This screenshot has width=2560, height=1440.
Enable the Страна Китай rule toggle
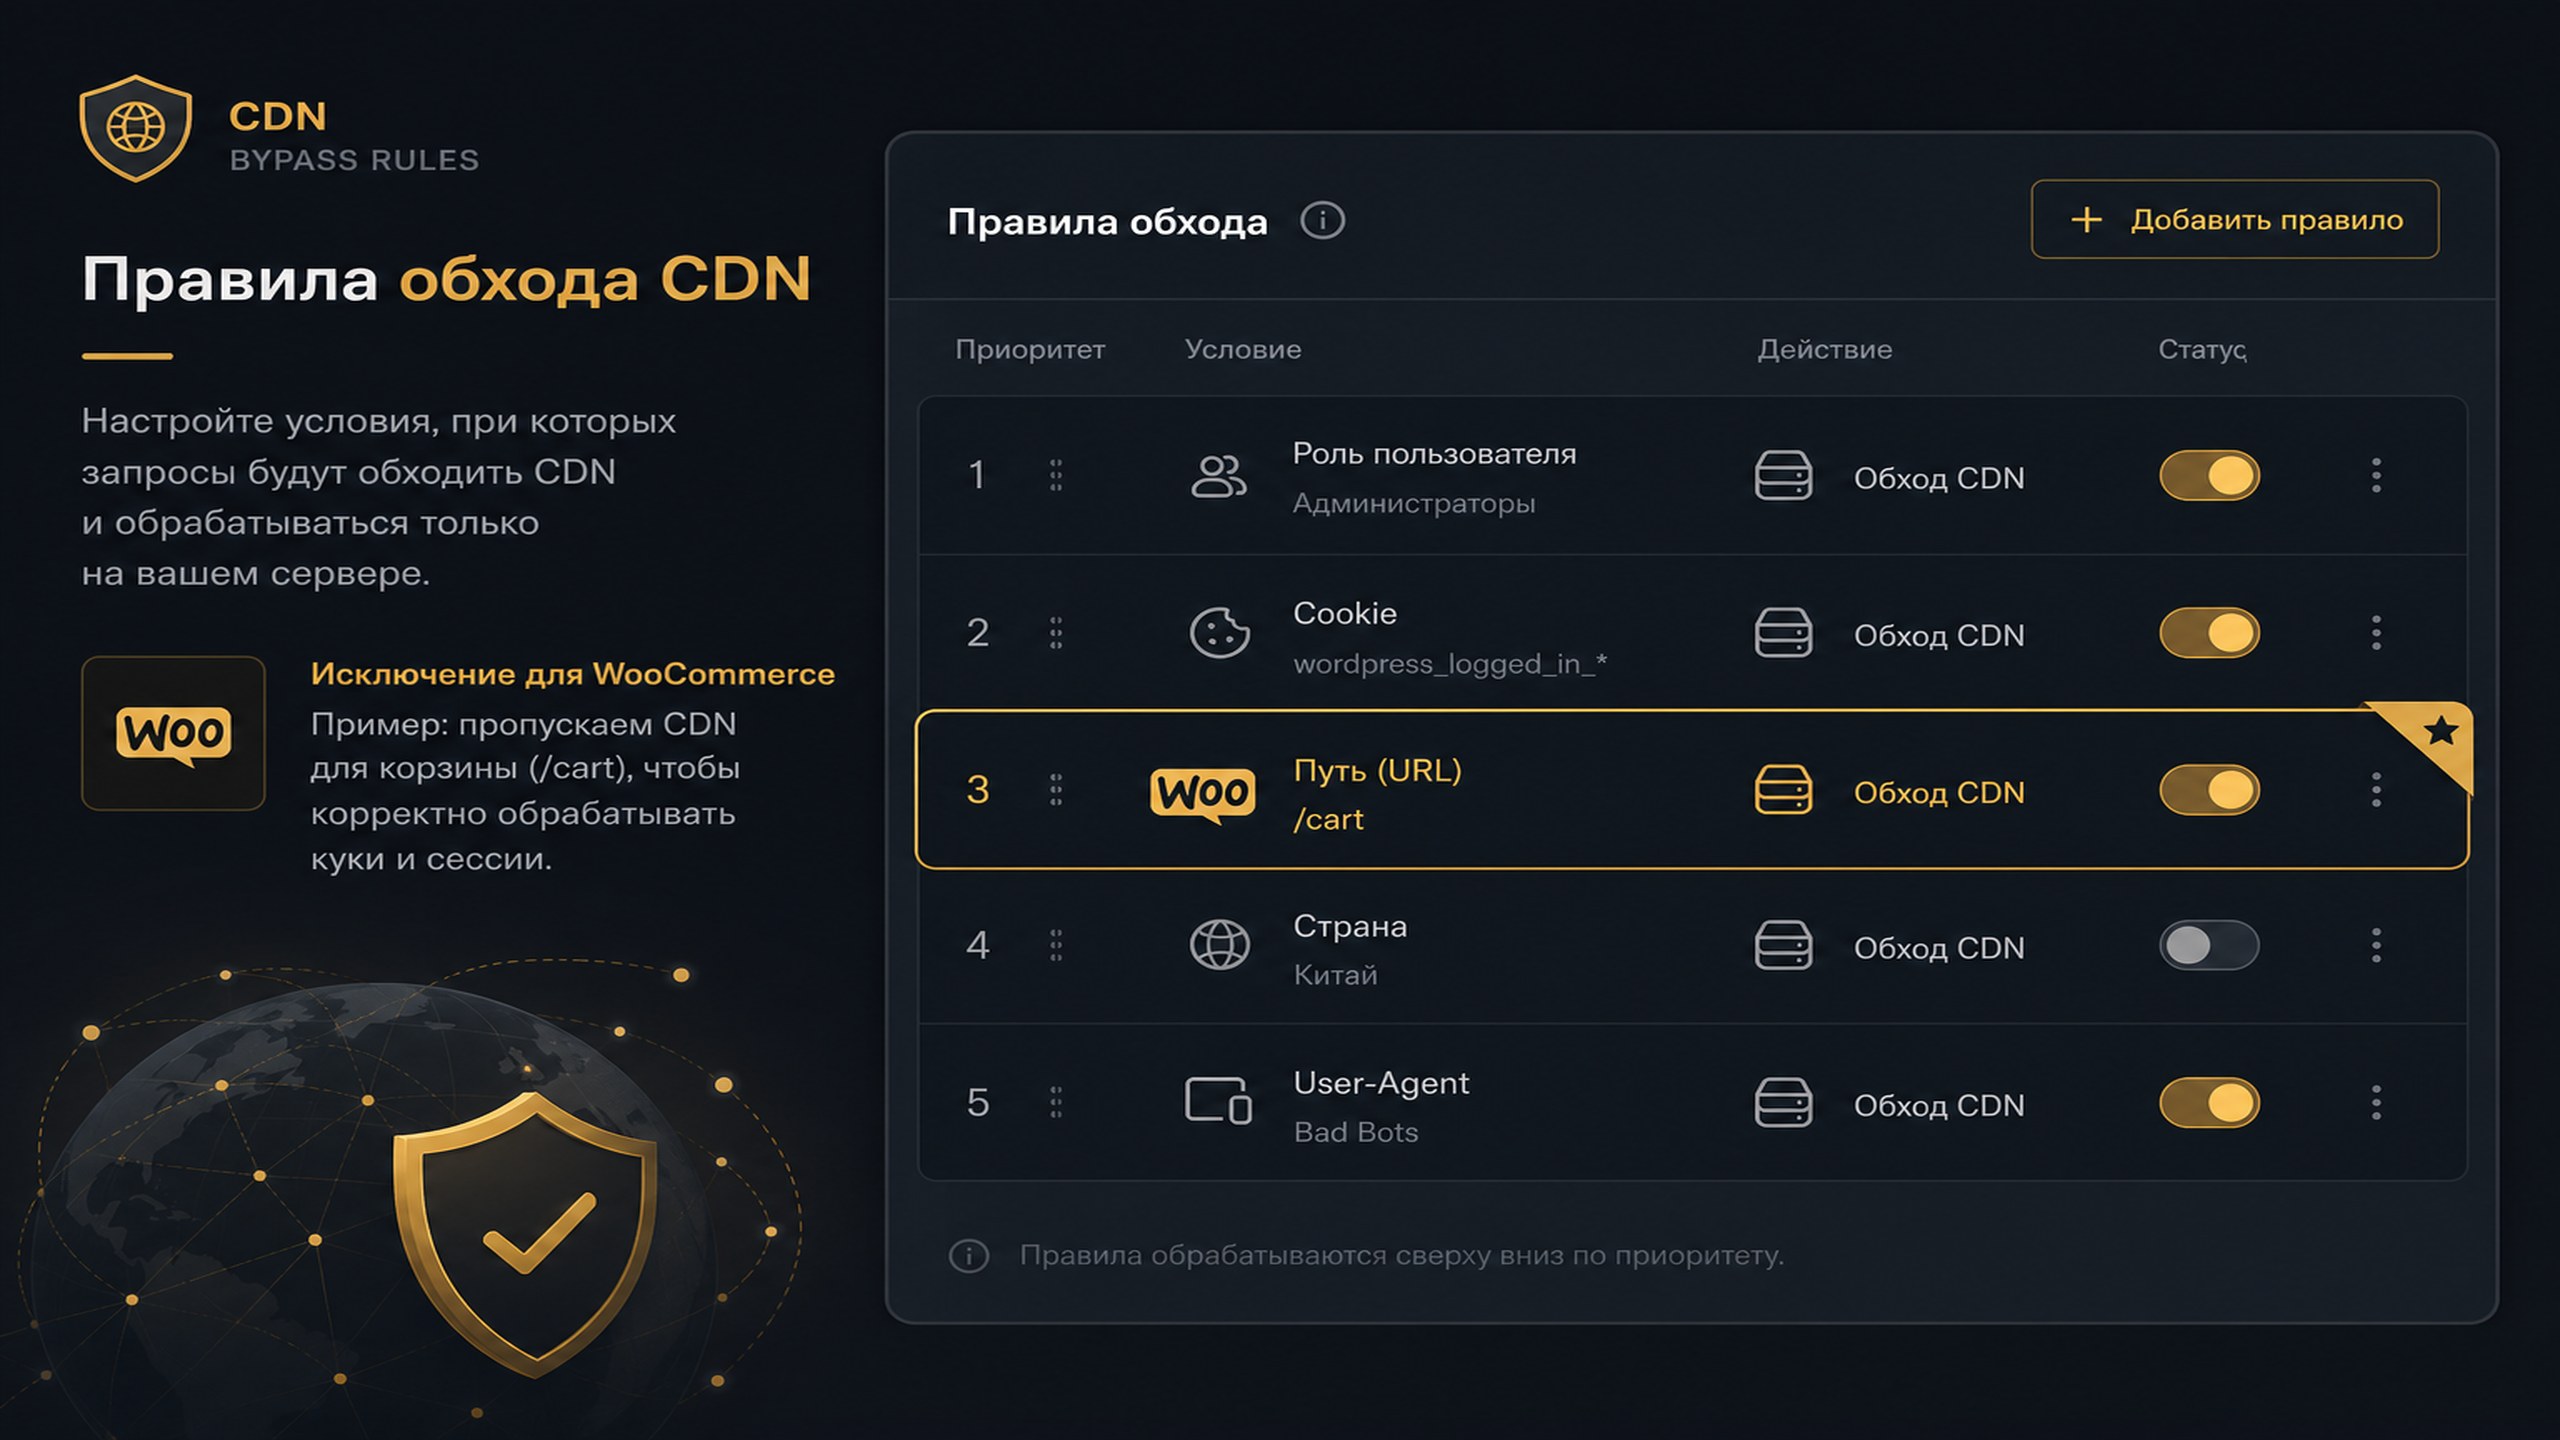click(2209, 946)
